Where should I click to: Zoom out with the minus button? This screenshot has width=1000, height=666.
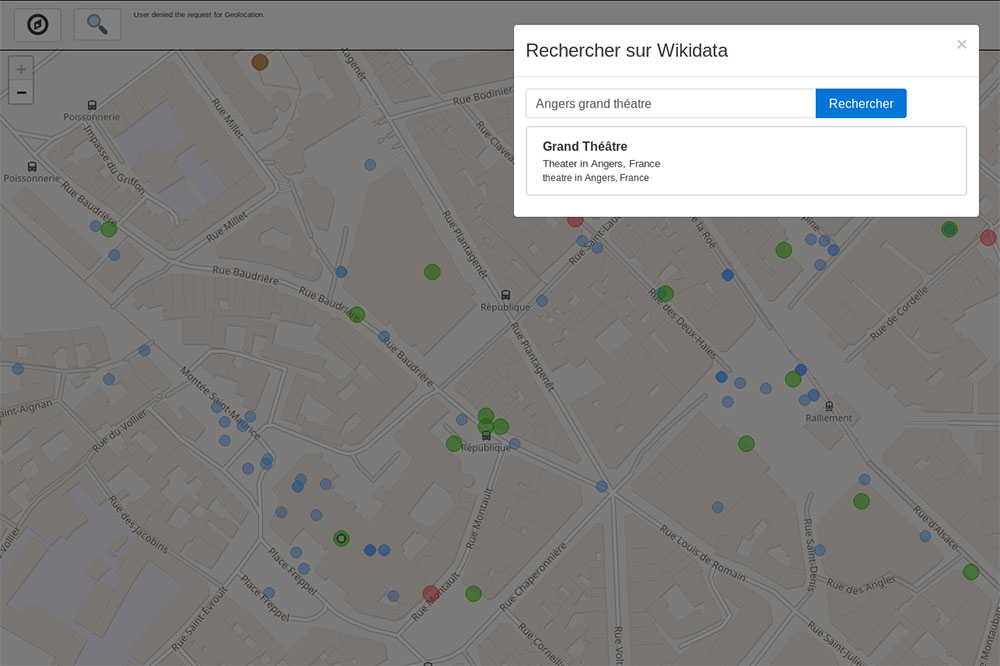[21, 93]
